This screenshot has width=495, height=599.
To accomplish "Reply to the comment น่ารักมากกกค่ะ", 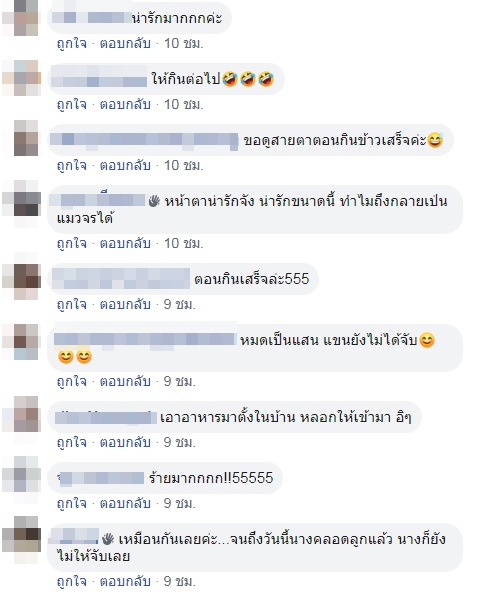I will pos(125,44).
